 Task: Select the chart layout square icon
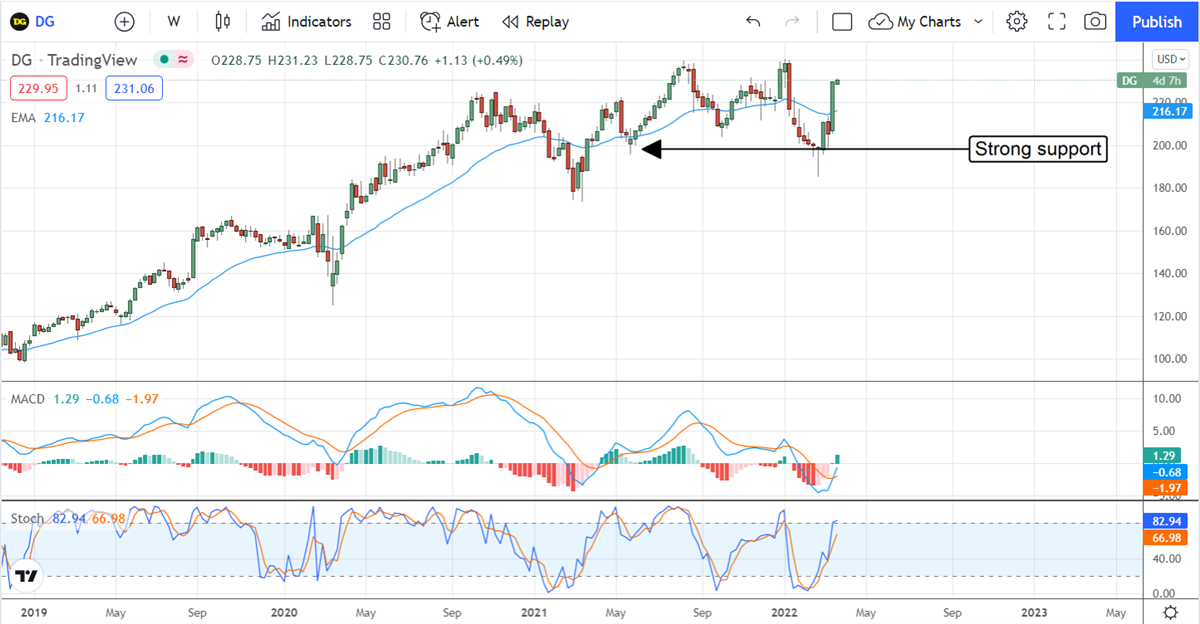point(842,21)
